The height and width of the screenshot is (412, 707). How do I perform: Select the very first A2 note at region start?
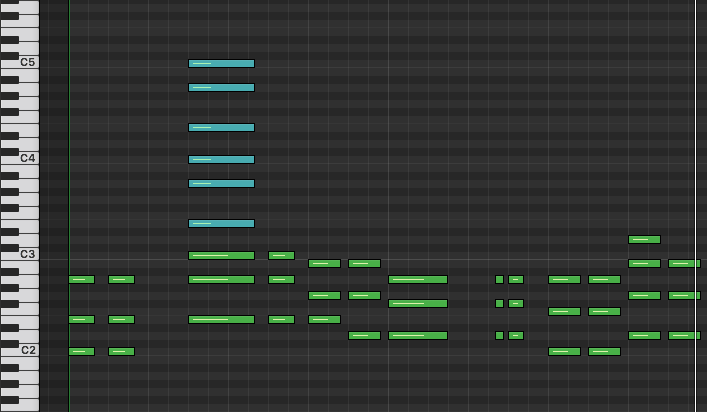click(82, 279)
